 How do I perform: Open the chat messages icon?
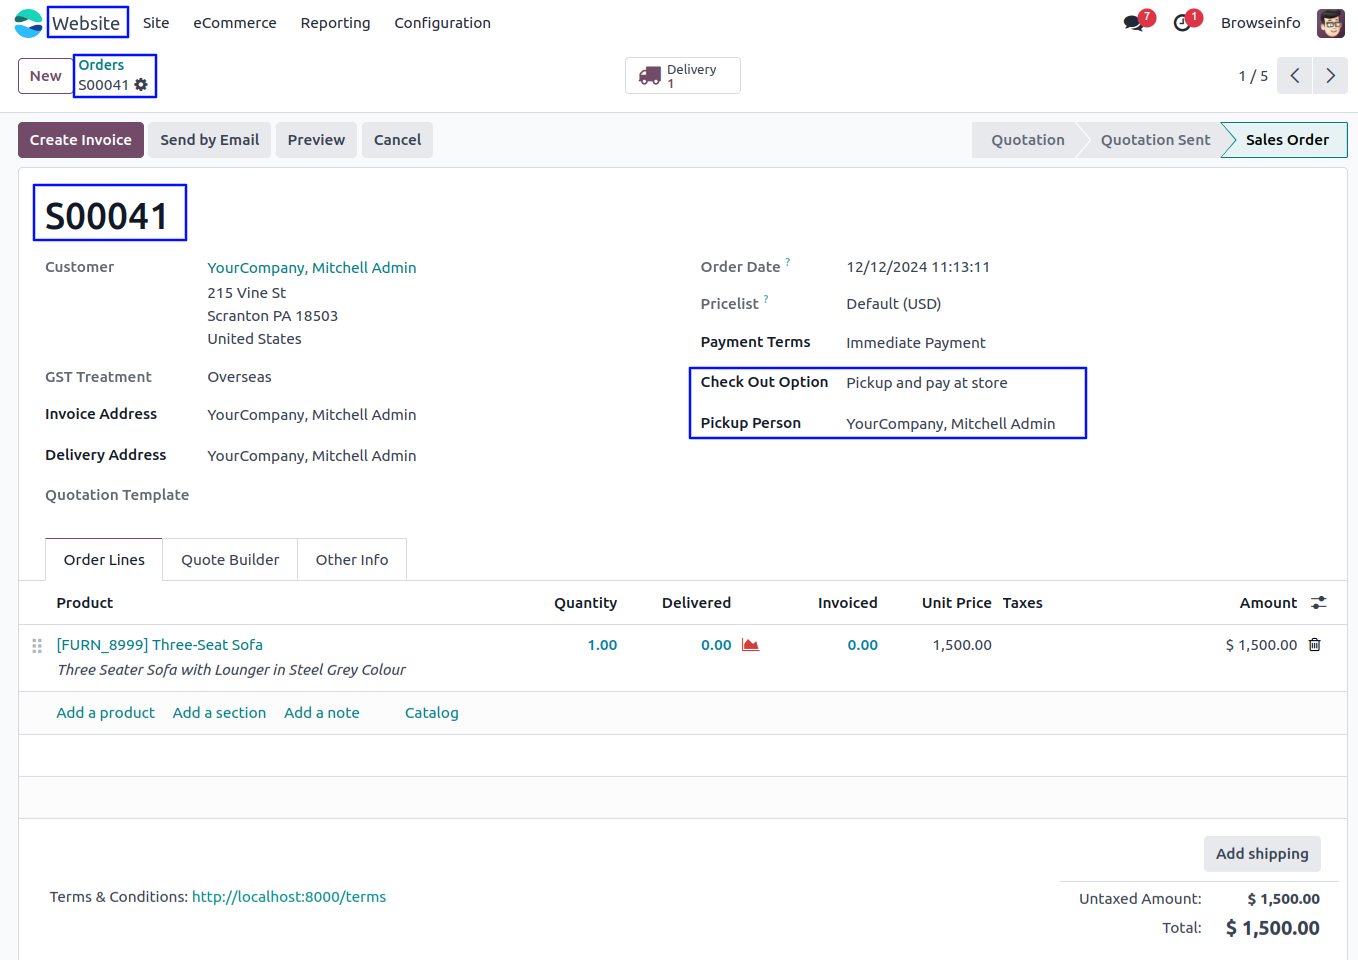1133,23
